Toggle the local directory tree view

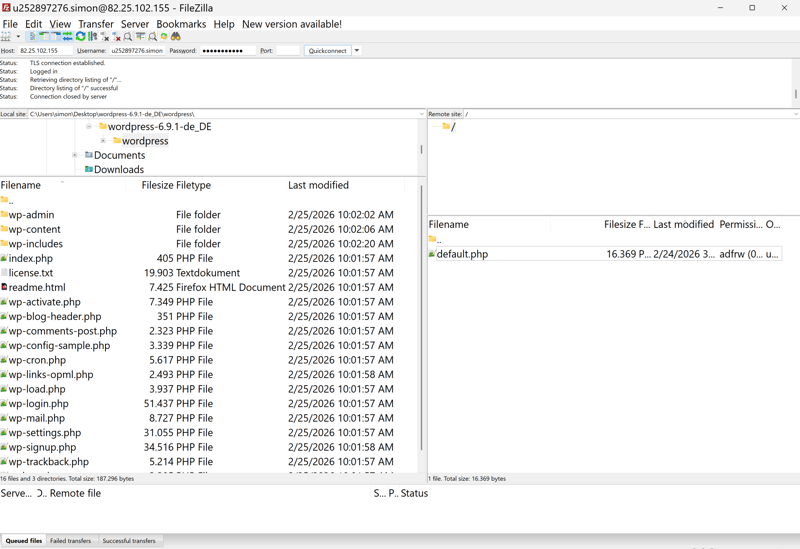point(44,37)
